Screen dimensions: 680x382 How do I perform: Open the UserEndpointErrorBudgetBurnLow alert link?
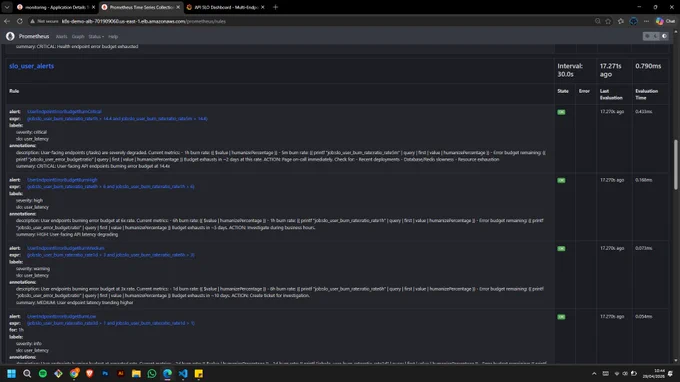coord(61,317)
